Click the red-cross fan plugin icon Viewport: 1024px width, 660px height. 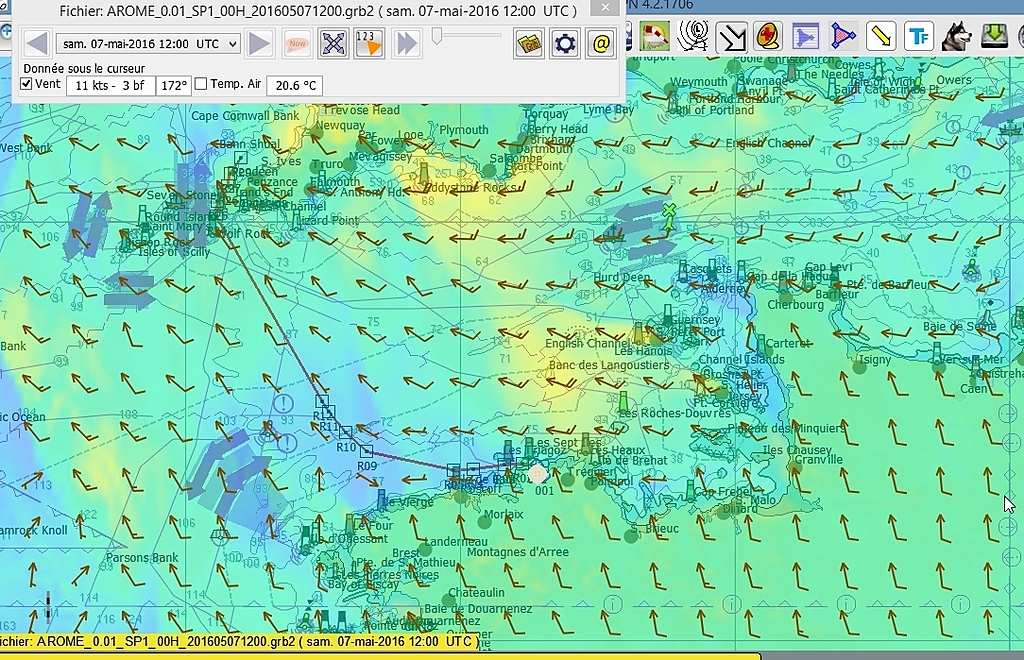(768, 36)
